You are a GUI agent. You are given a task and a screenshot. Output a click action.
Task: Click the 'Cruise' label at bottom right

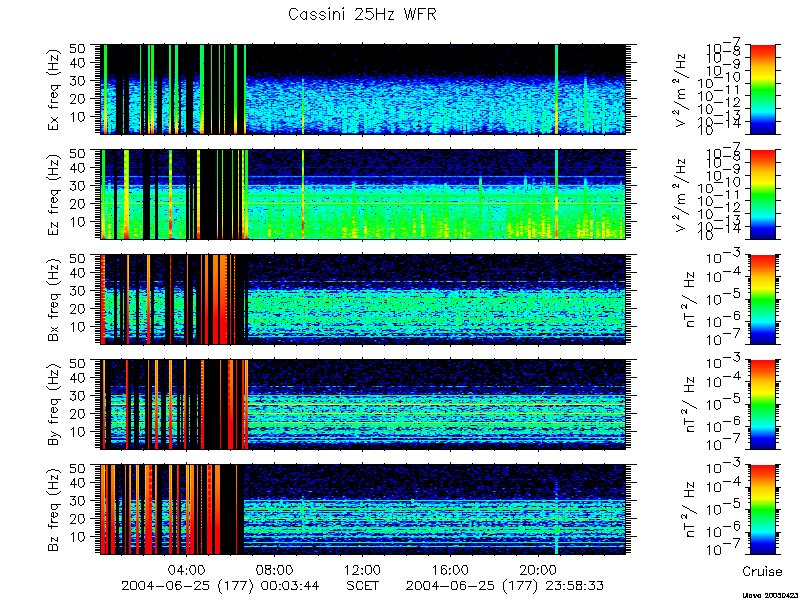click(x=762, y=571)
